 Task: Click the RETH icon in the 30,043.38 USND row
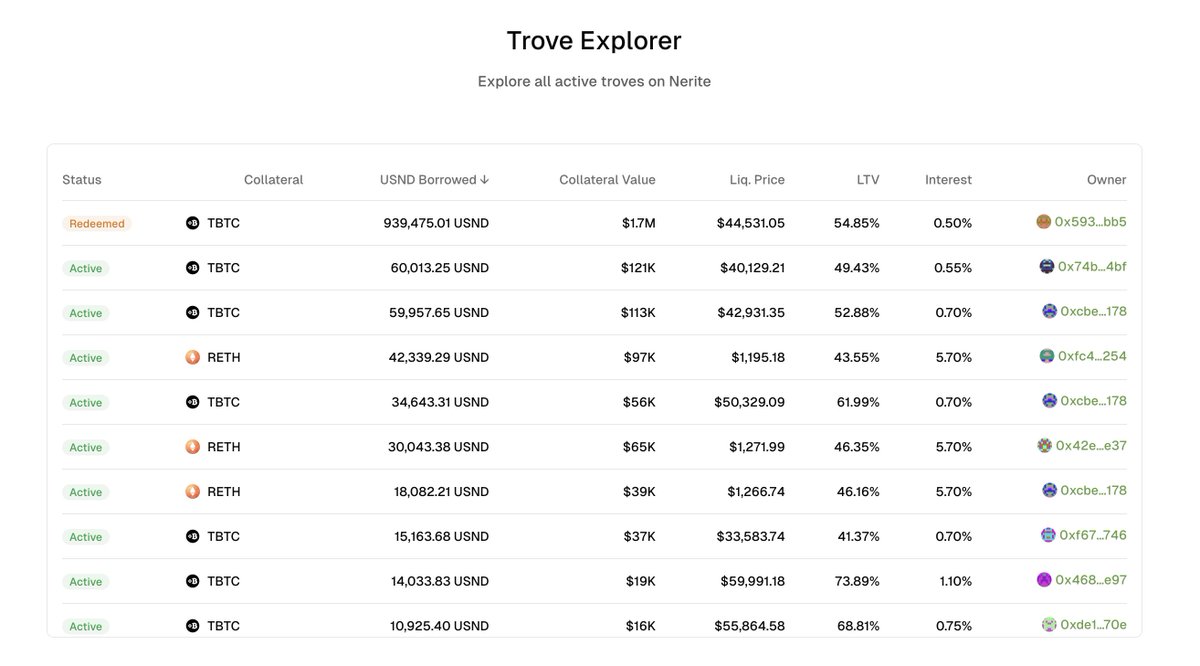pos(193,447)
